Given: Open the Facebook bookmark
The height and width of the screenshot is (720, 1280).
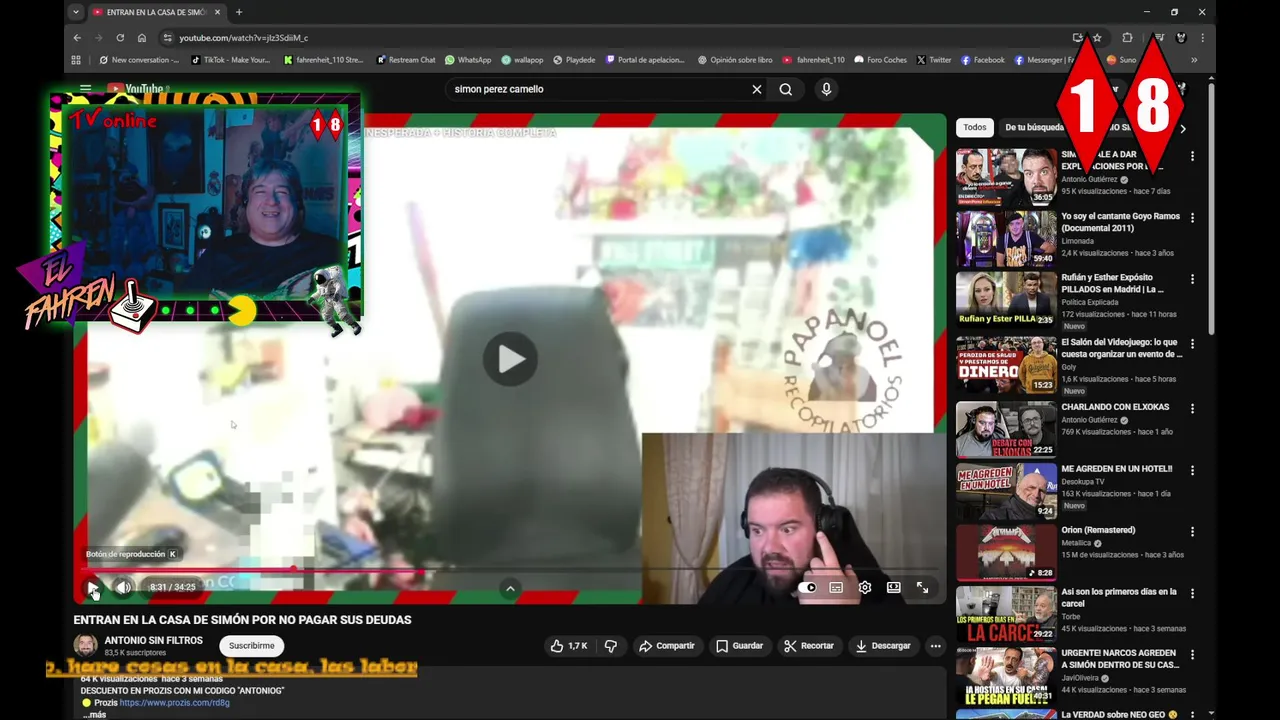Looking at the screenshot, I should (983, 60).
